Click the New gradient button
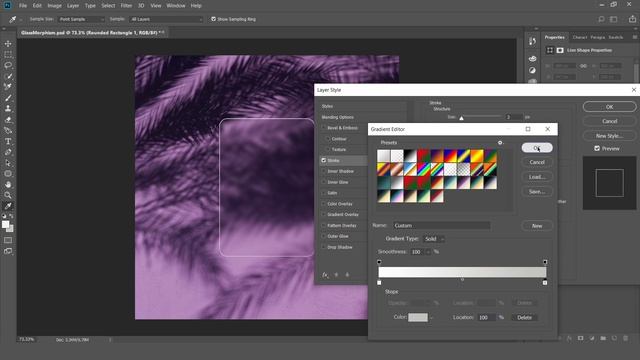The image size is (640, 360). tap(537, 226)
